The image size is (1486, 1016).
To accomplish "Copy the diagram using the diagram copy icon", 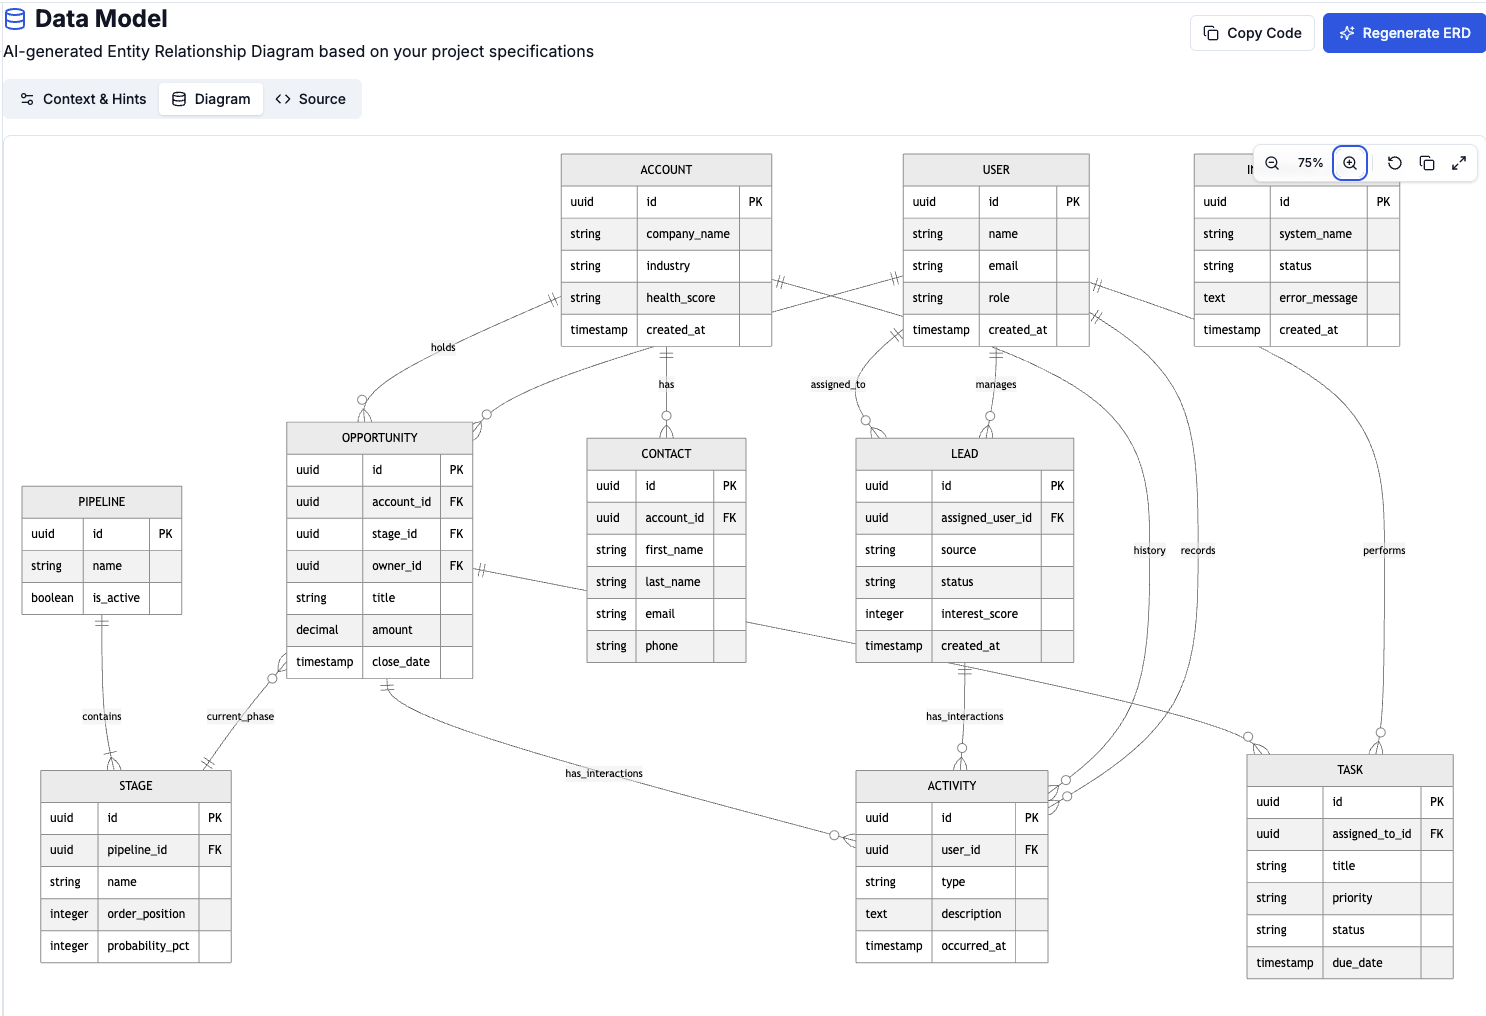I will tap(1427, 163).
